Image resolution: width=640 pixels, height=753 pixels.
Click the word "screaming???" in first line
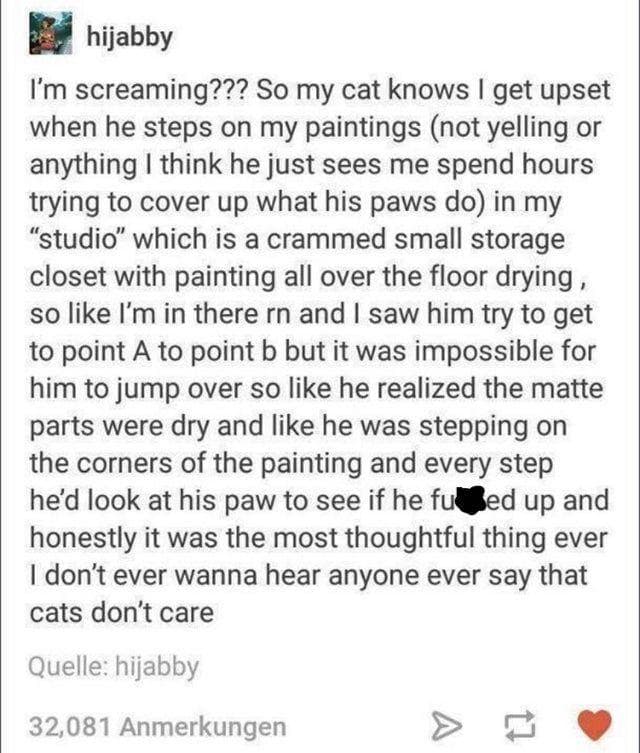point(161,91)
